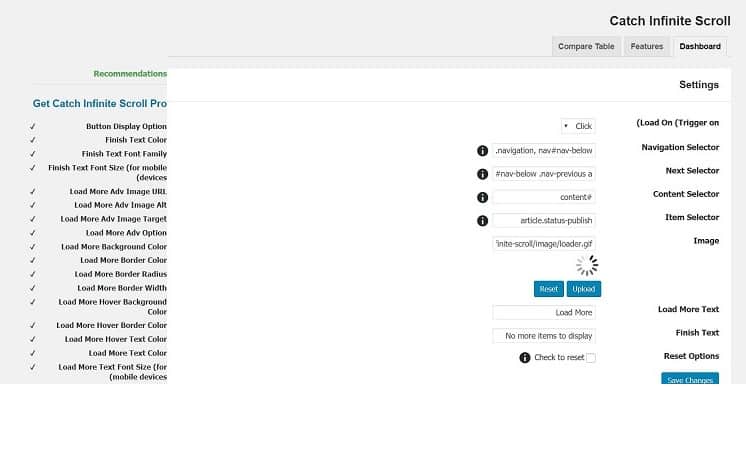This screenshot has width=746, height=450.
Task: Focus the Next Selector input field
Action: coord(544,174)
